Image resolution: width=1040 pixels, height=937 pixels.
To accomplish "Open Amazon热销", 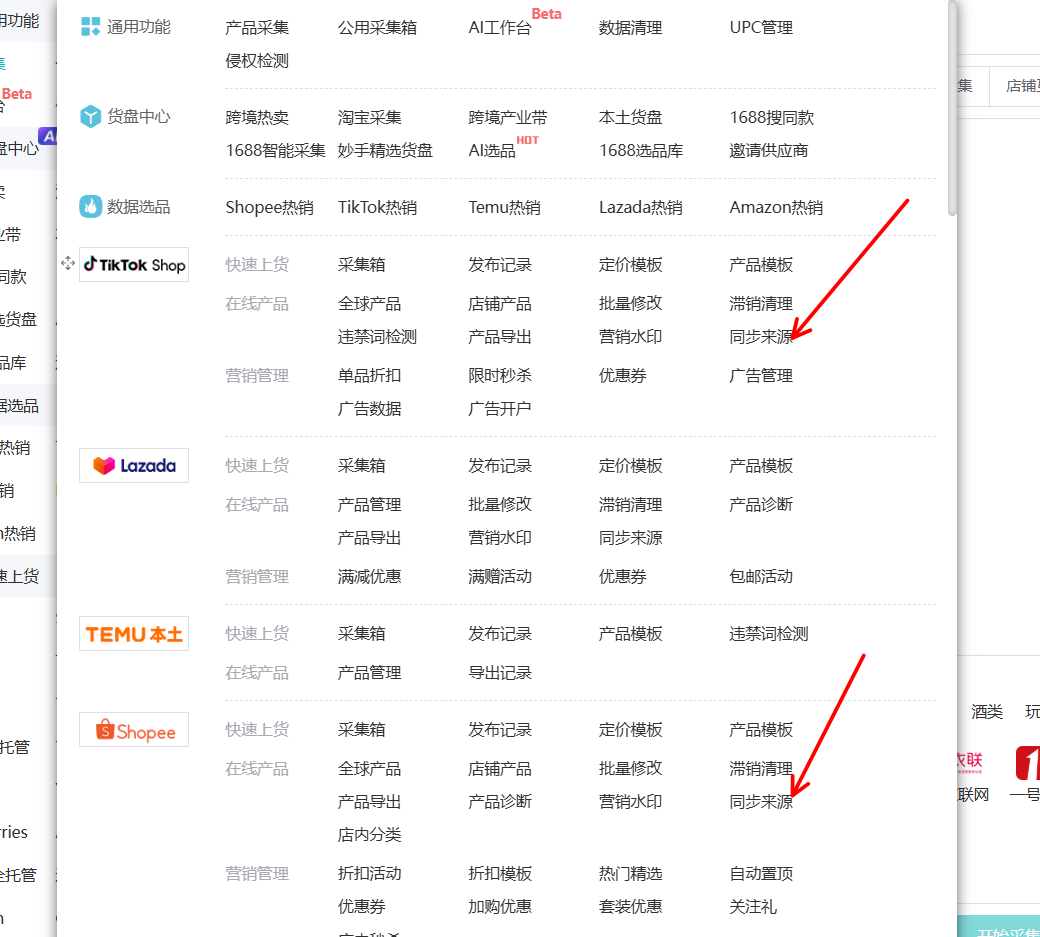I will pos(777,208).
